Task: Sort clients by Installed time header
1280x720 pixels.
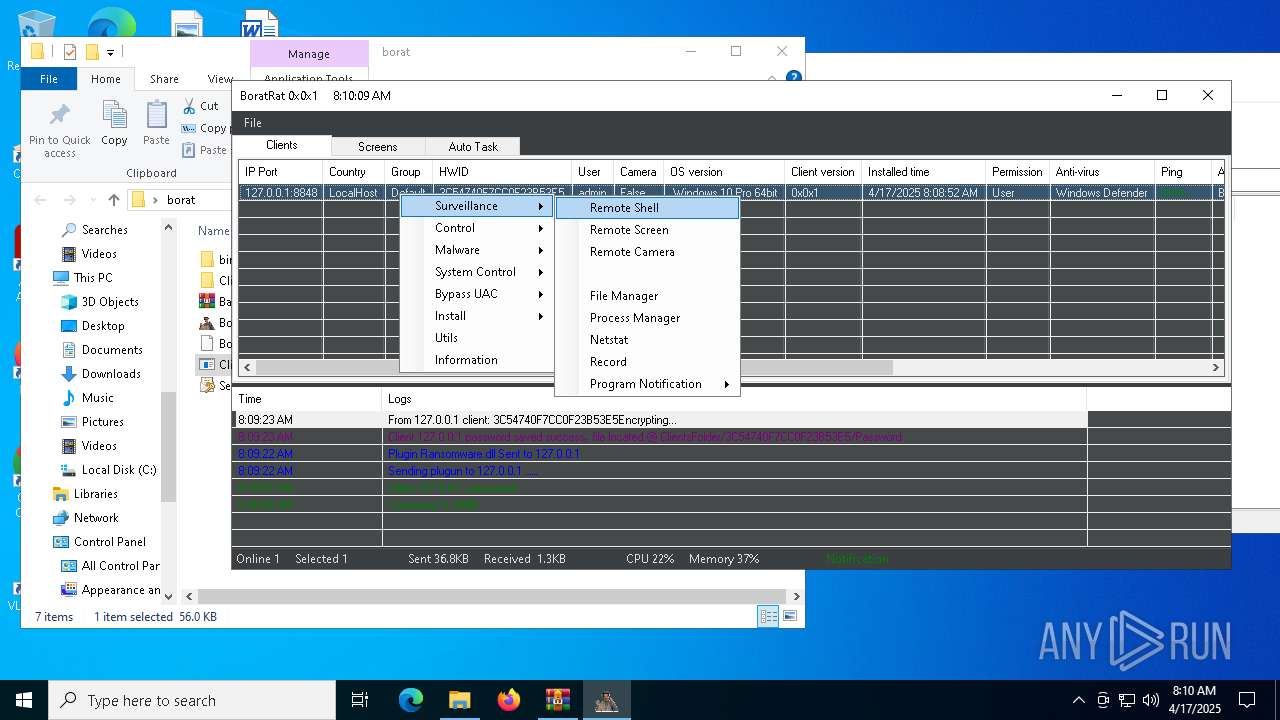Action: click(x=923, y=172)
